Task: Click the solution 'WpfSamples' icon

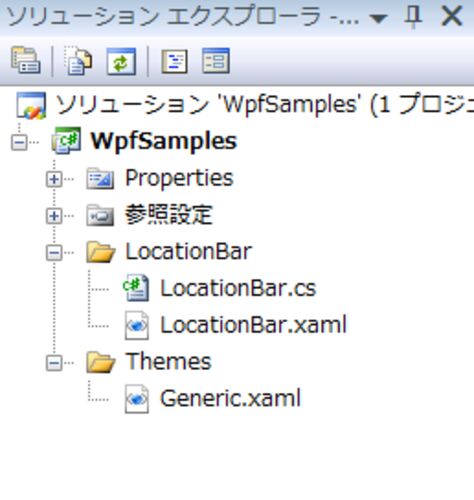Action: (31, 105)
